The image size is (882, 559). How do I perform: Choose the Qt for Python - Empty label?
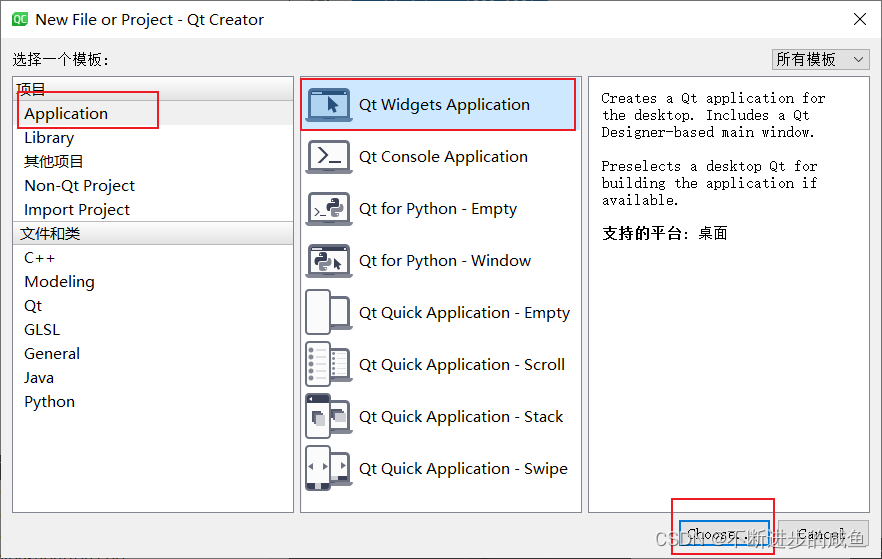point(438,209)
